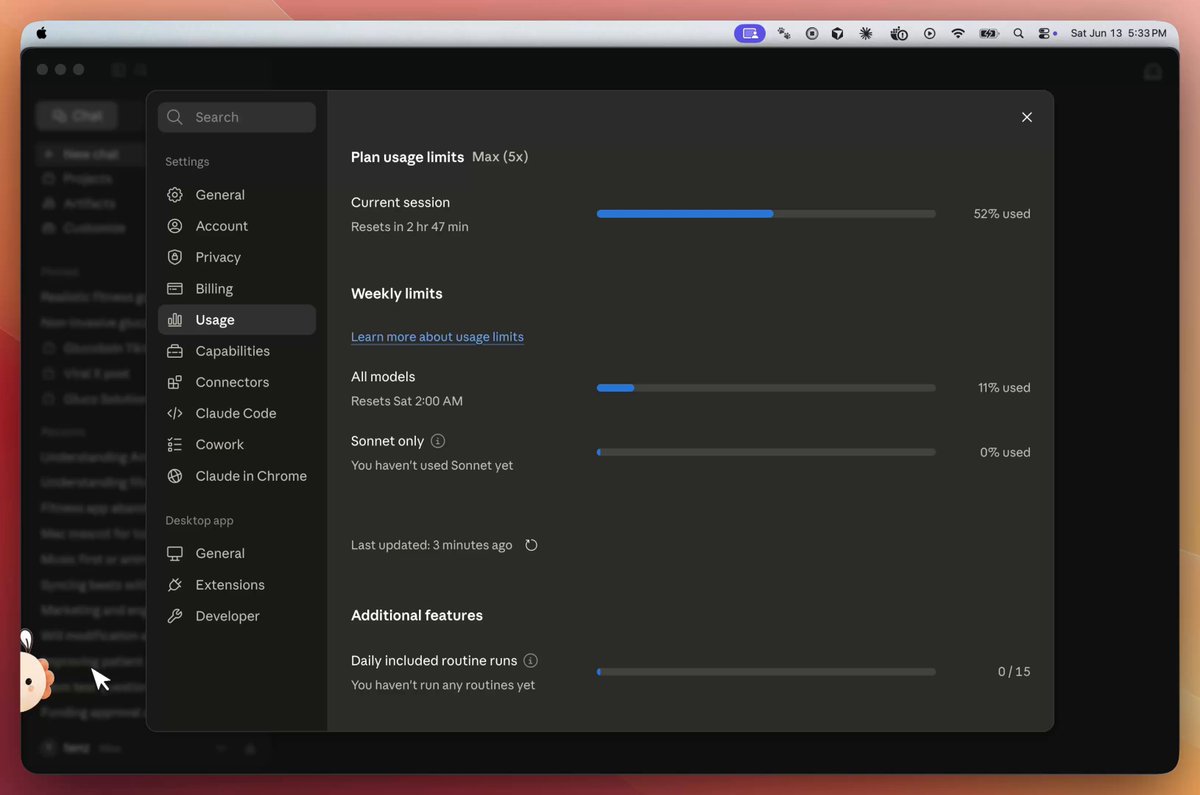The height and width of the screenshot is (795, 1200).
Task: Click the stop-circle recording menu bar icon
Action: [812, 33]
